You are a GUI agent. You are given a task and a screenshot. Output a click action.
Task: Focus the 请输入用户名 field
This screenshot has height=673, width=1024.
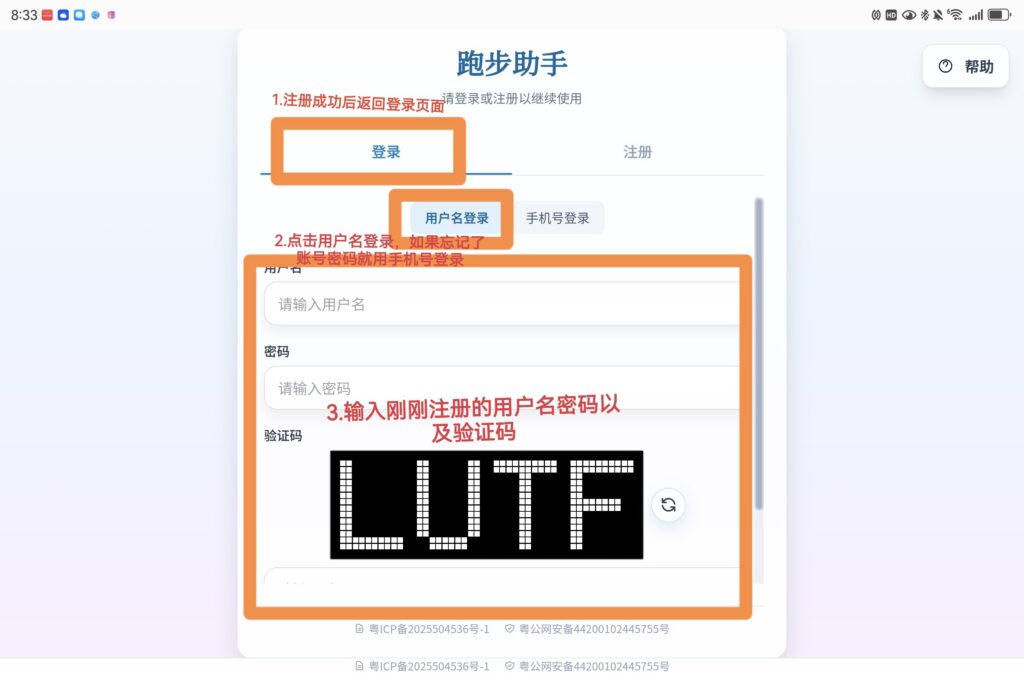point(502,304)
